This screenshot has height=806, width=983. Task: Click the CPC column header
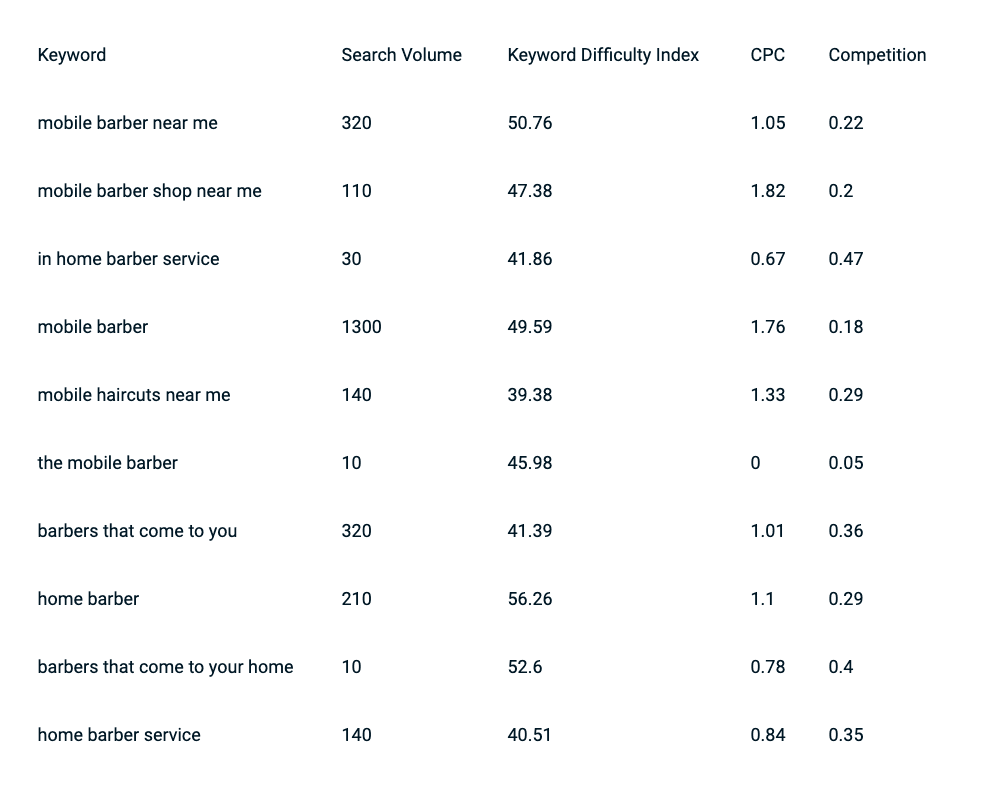767,55
